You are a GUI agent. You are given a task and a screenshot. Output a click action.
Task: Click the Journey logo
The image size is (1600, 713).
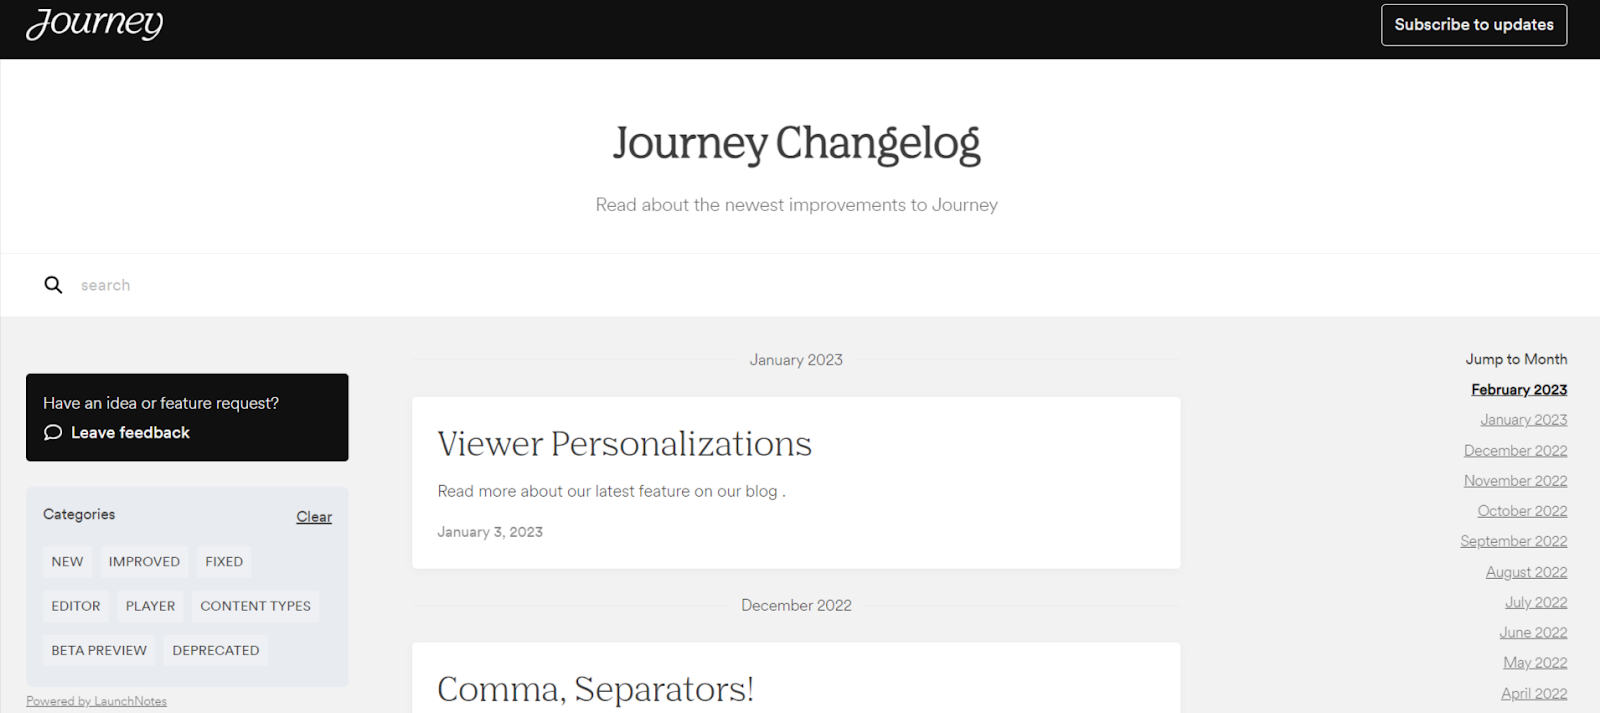pyautogui.click(x=95, y=24)
